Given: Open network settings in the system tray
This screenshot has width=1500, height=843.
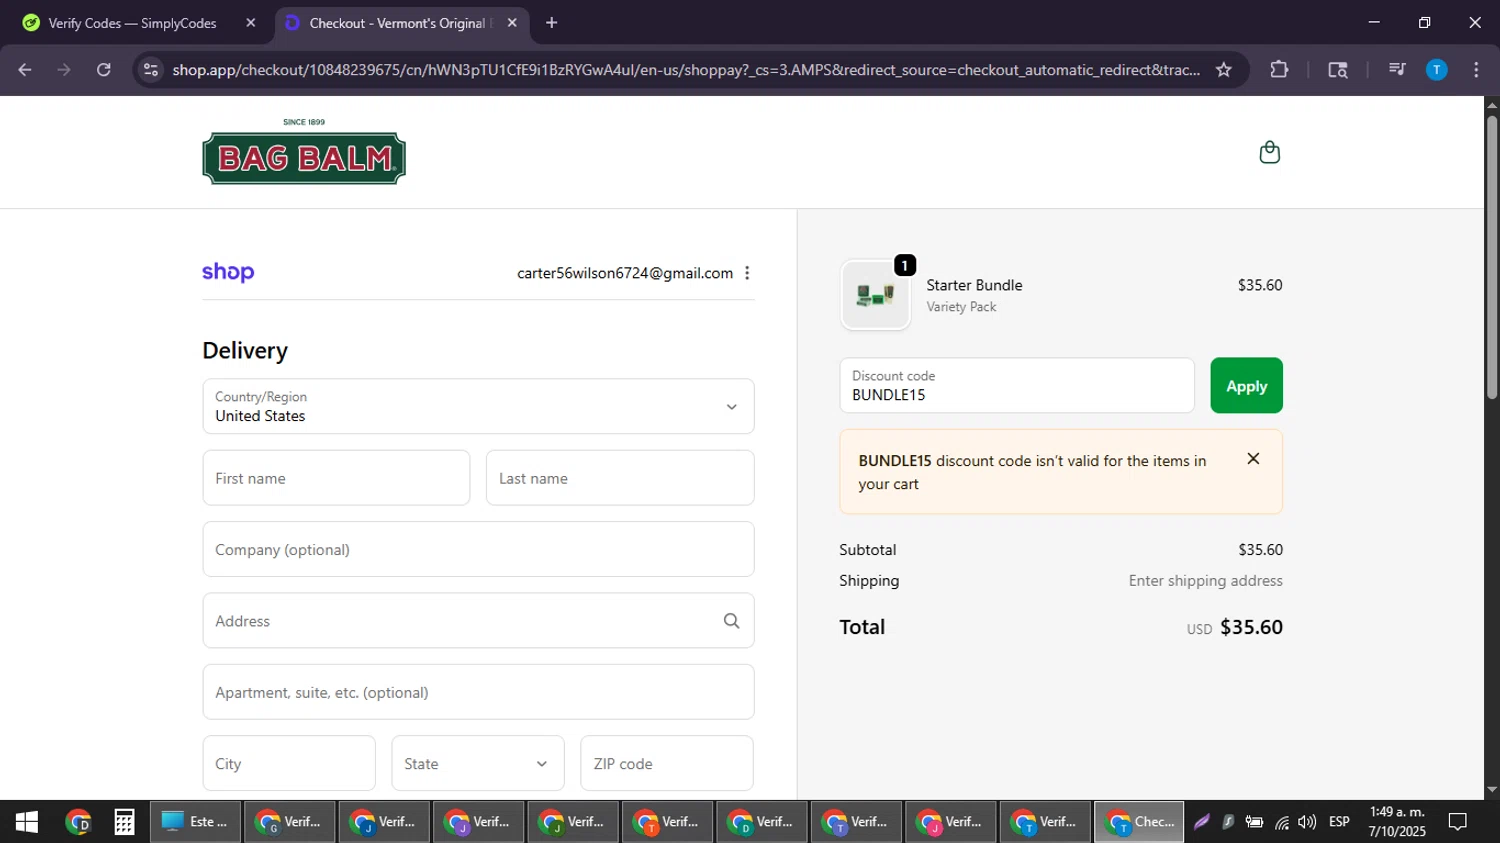Looking at the screenshot, I should tap(1282, 822).
